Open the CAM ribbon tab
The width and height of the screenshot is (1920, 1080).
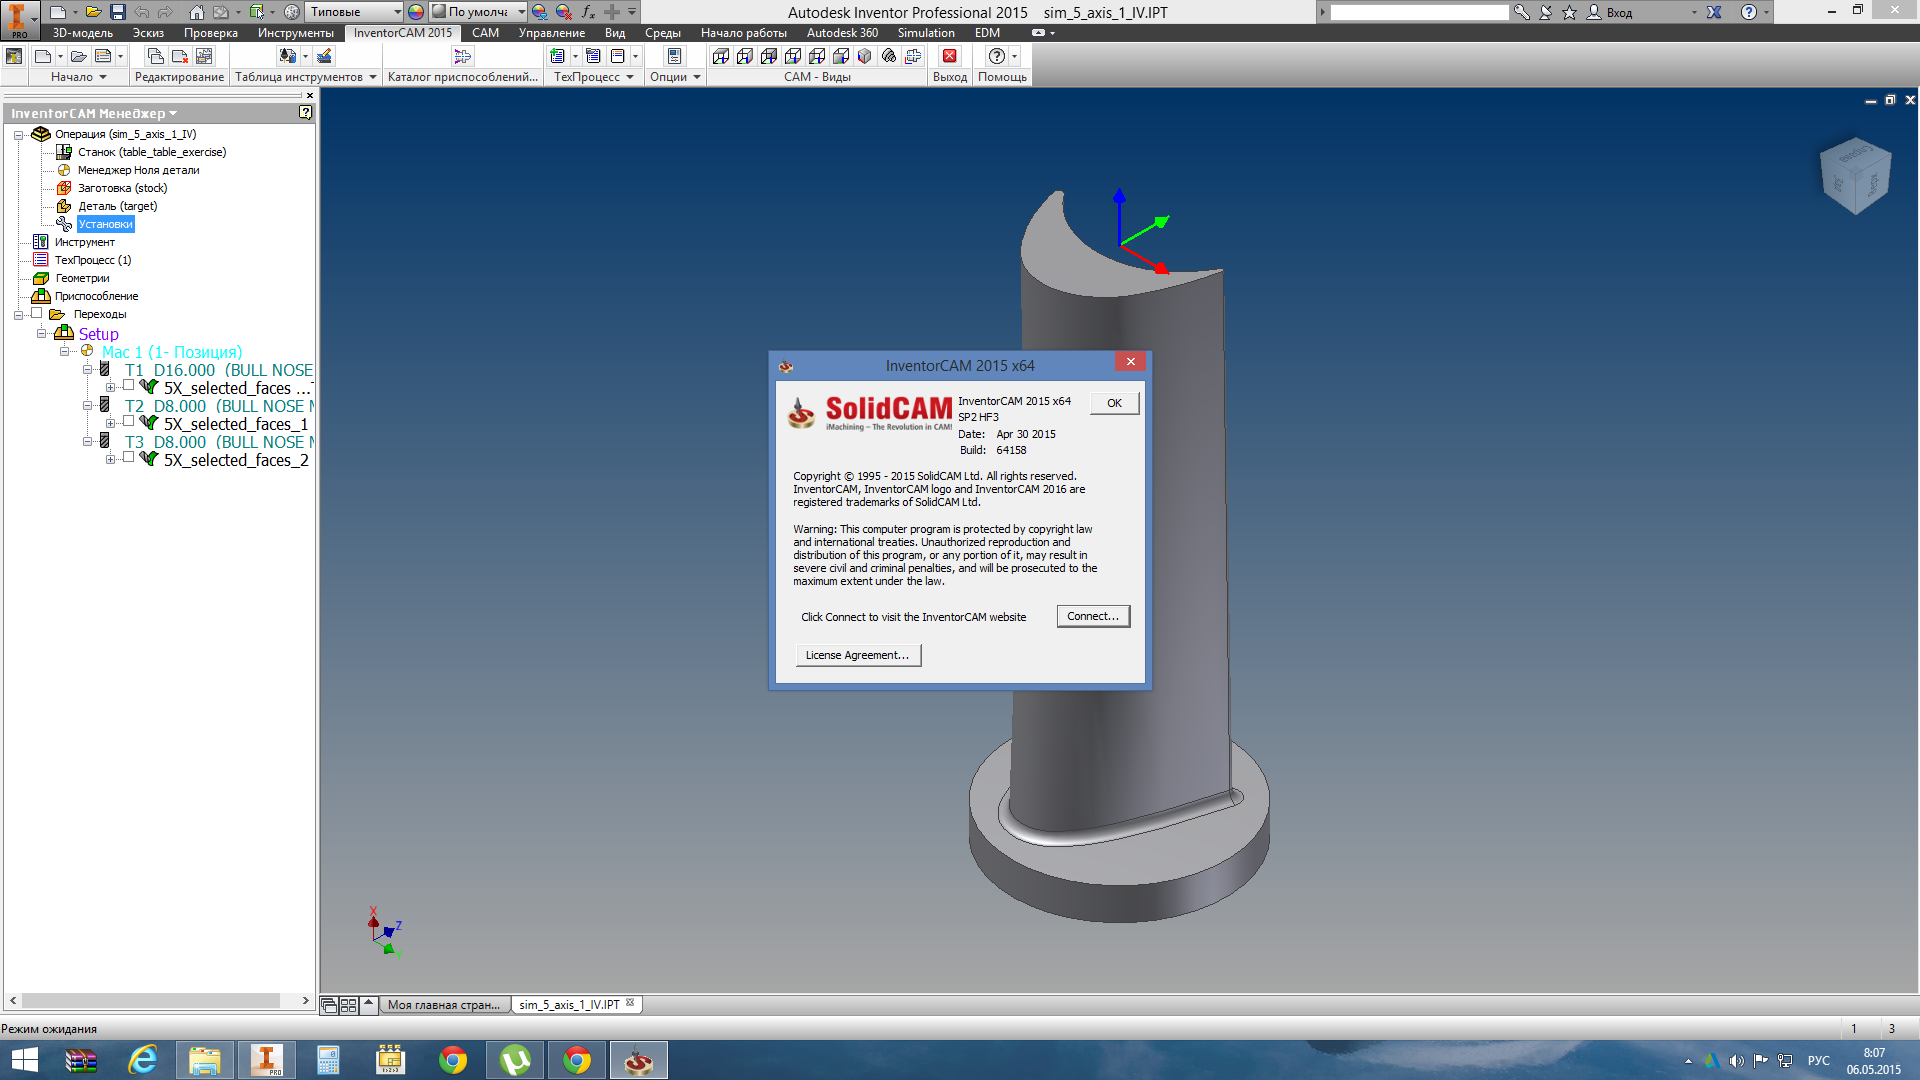[485, 33]
